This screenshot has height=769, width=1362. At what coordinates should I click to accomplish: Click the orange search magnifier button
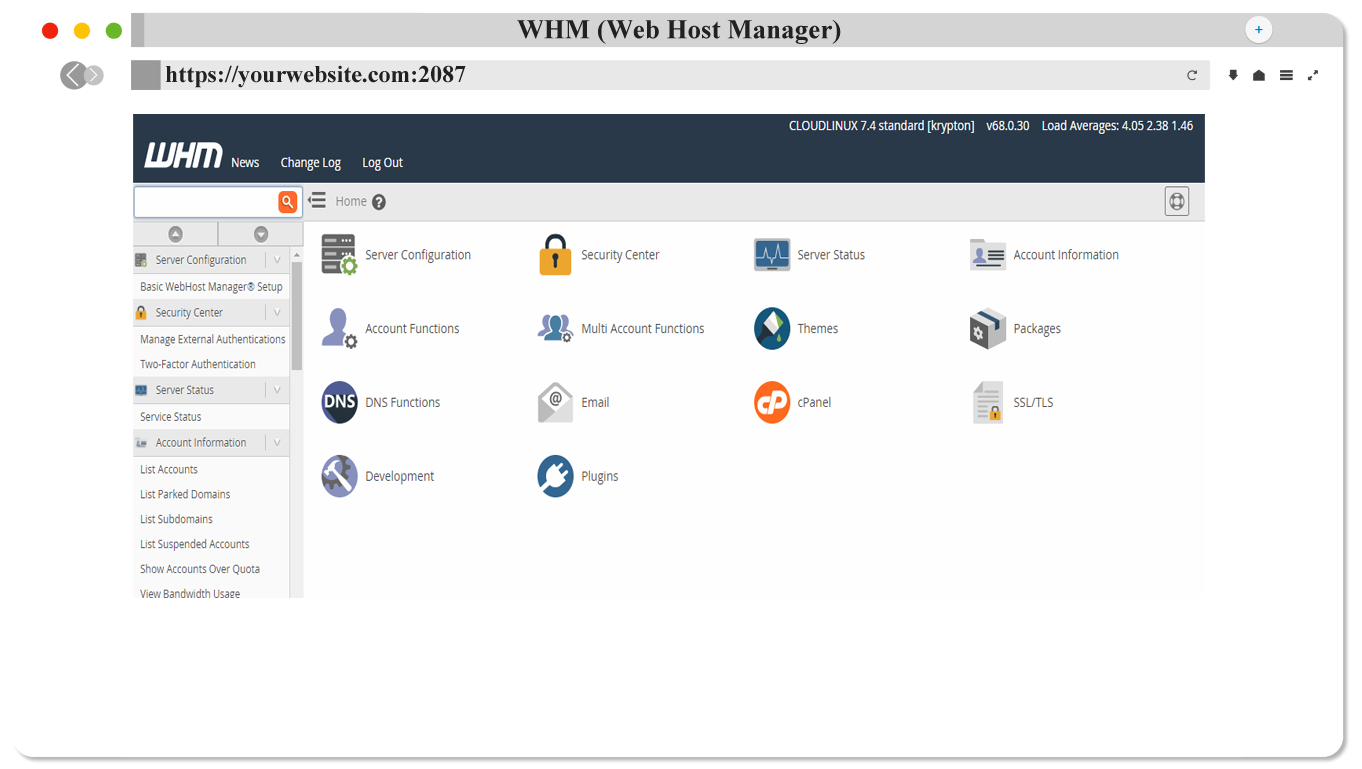coord(287,202)
